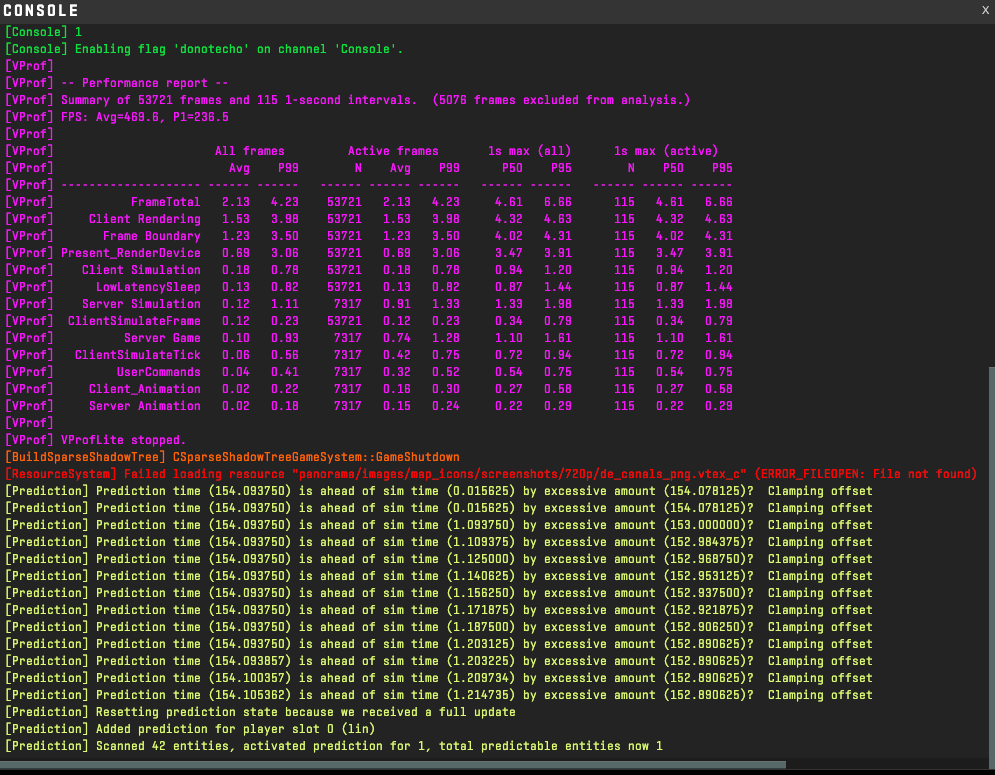Click the horizontal scrollbar thumb at bottom
995x775 pixels.
pyautogui.click(x=393, y=765)
